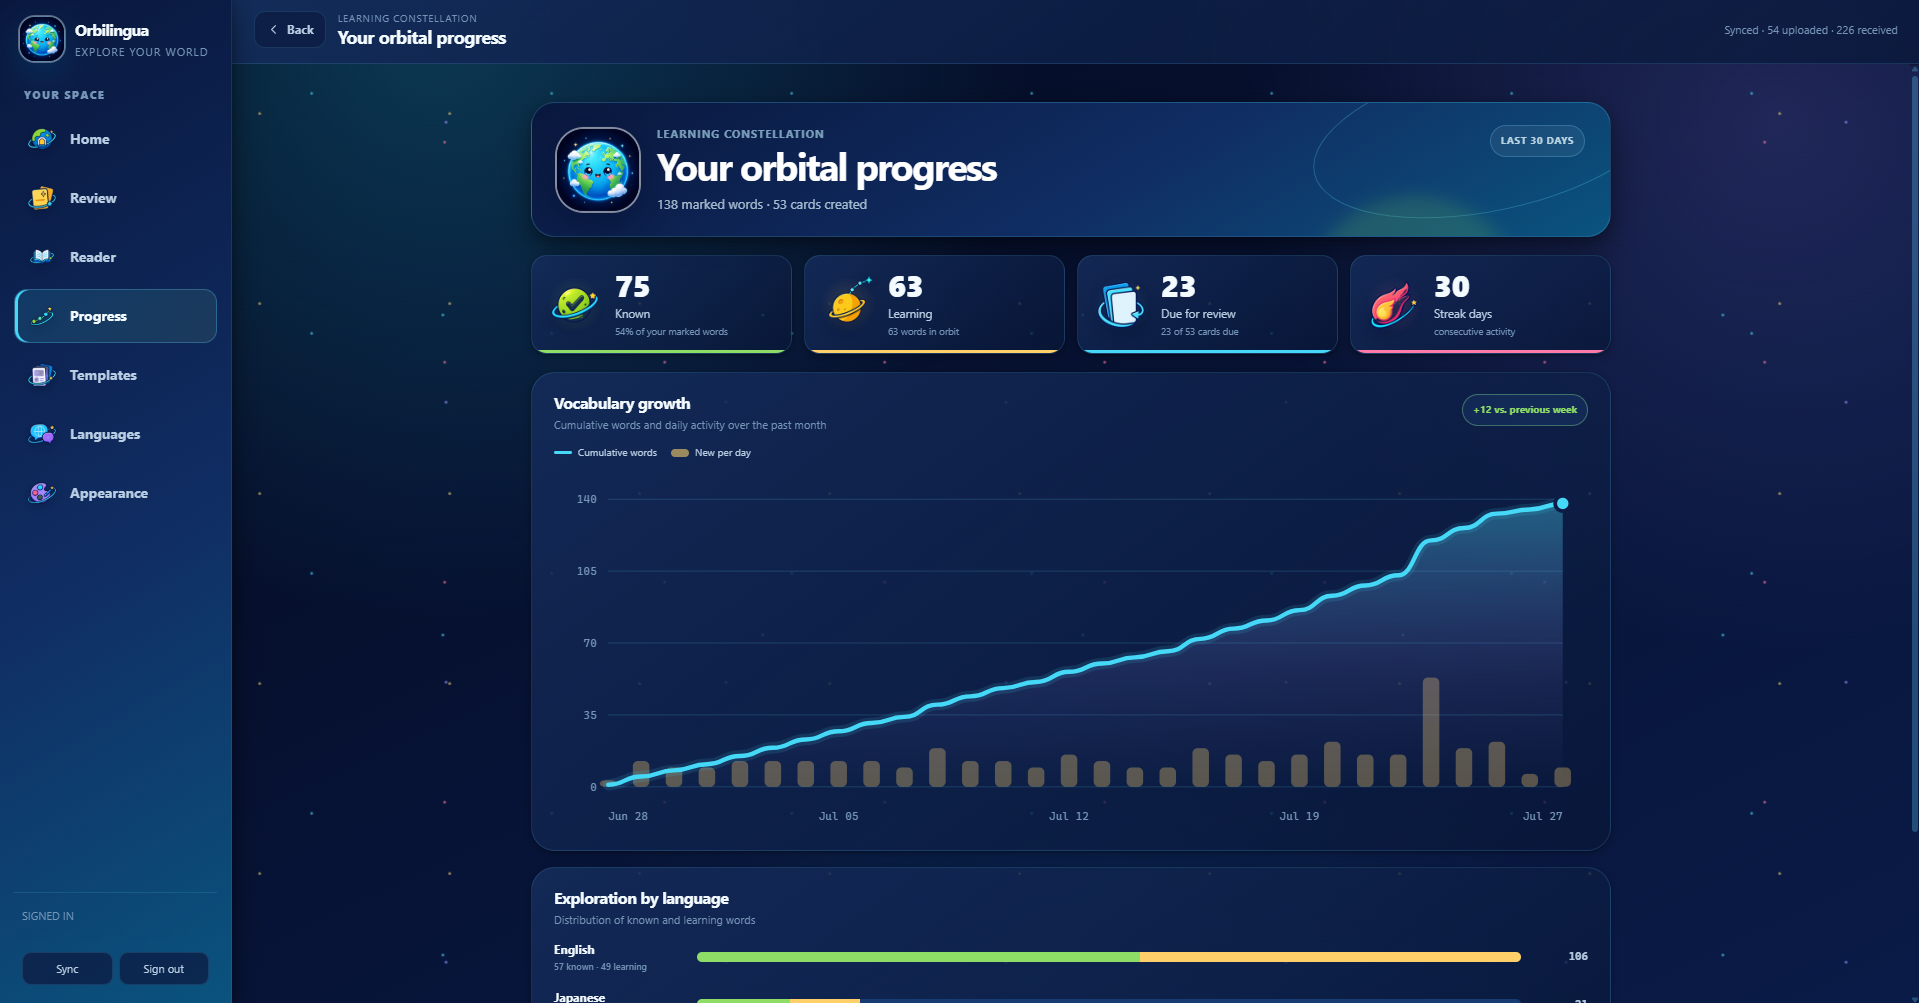Click the Jun 28 axis label
Image resolution: width=1919 pixels, height=1003 pixels.
[628, 817]
